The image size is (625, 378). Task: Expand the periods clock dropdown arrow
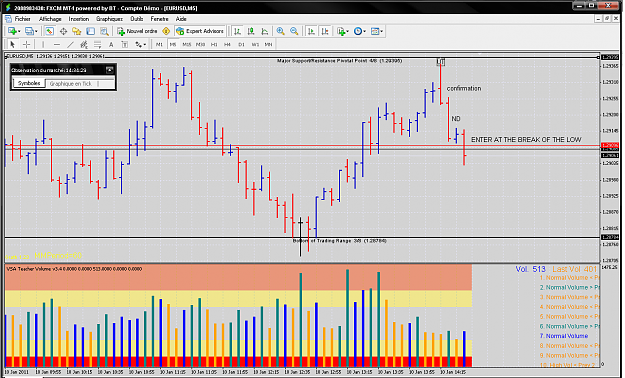[x=364, y=32]
